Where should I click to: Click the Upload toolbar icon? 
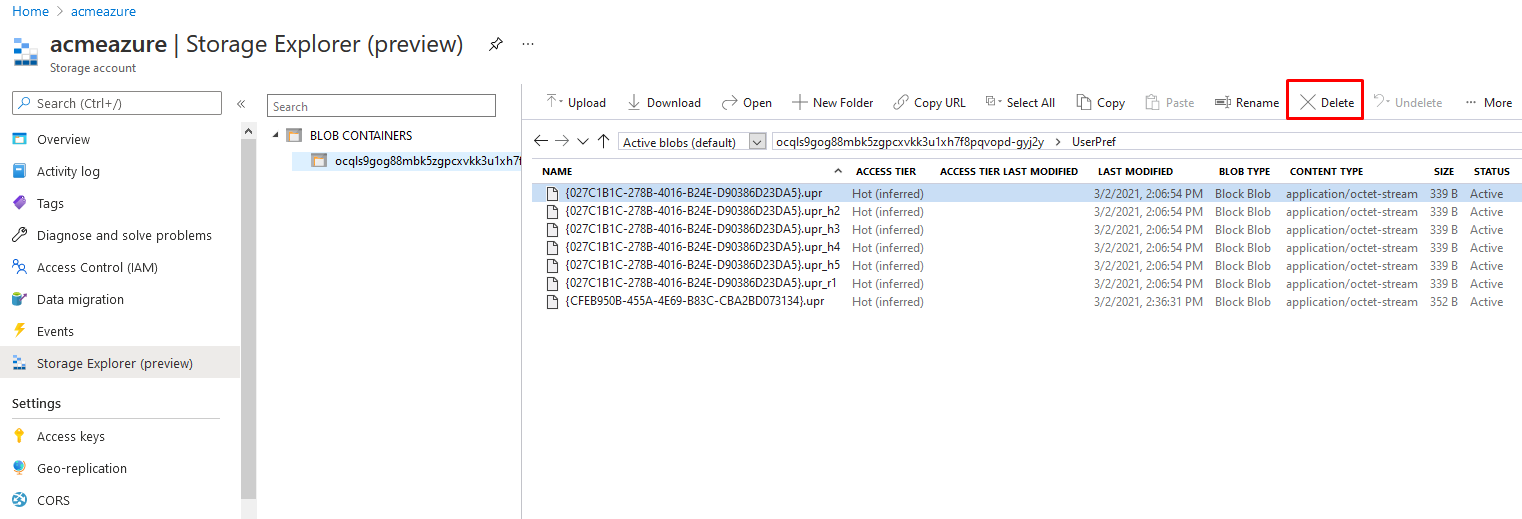(554, 102)
